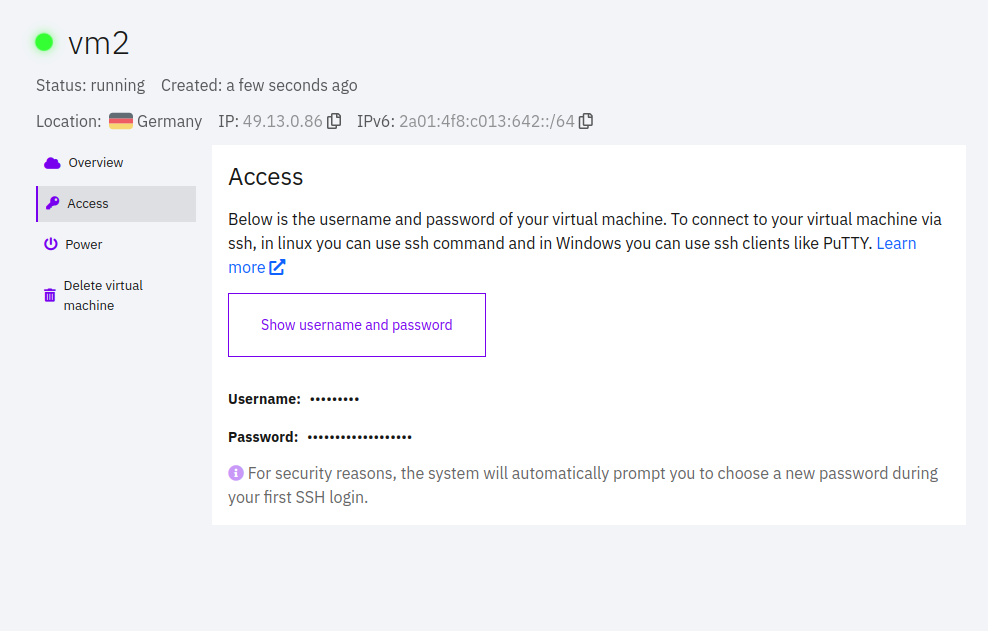Click the trash bin icon

(50, 295)
